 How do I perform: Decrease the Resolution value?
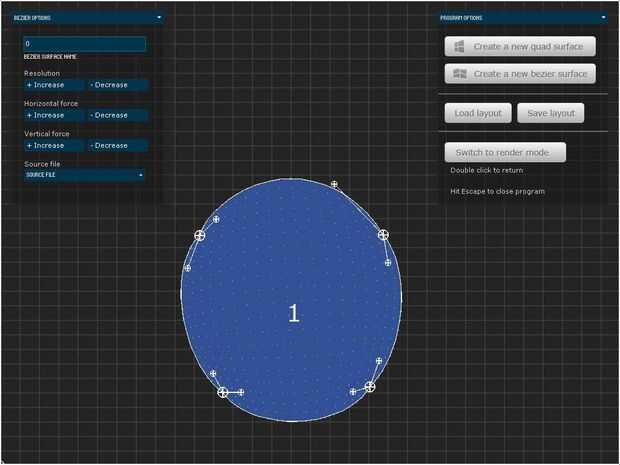pyautogui.click(x=118, y=85)
